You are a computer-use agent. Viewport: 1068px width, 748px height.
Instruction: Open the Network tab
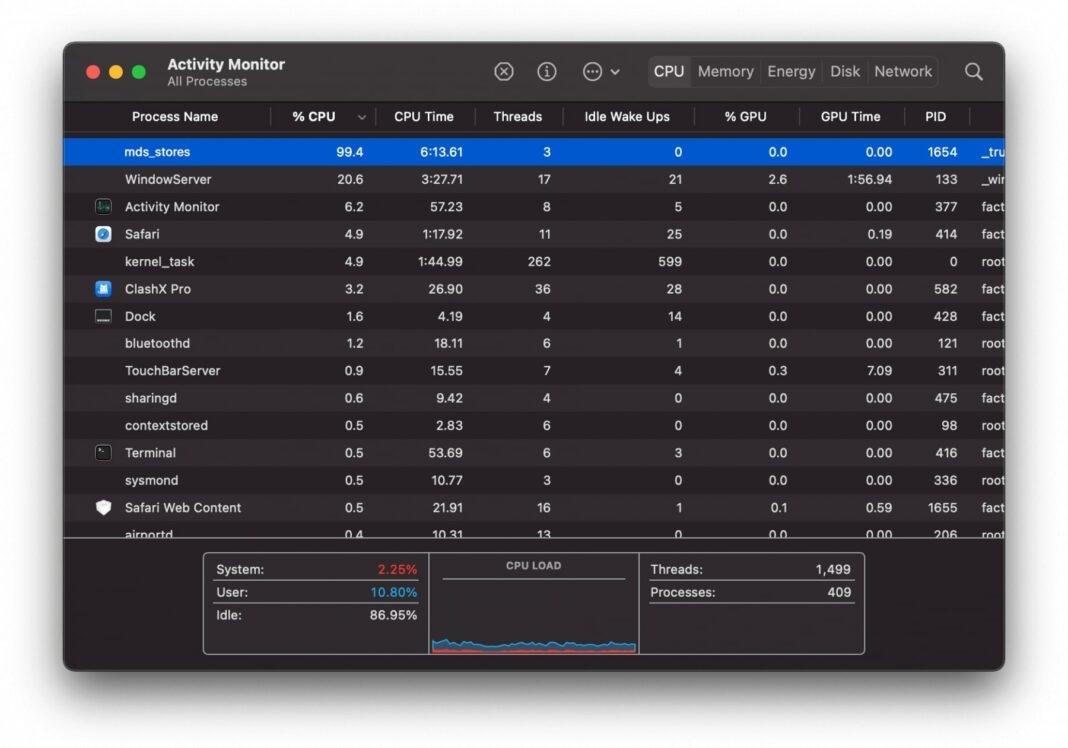click(902, 71)
